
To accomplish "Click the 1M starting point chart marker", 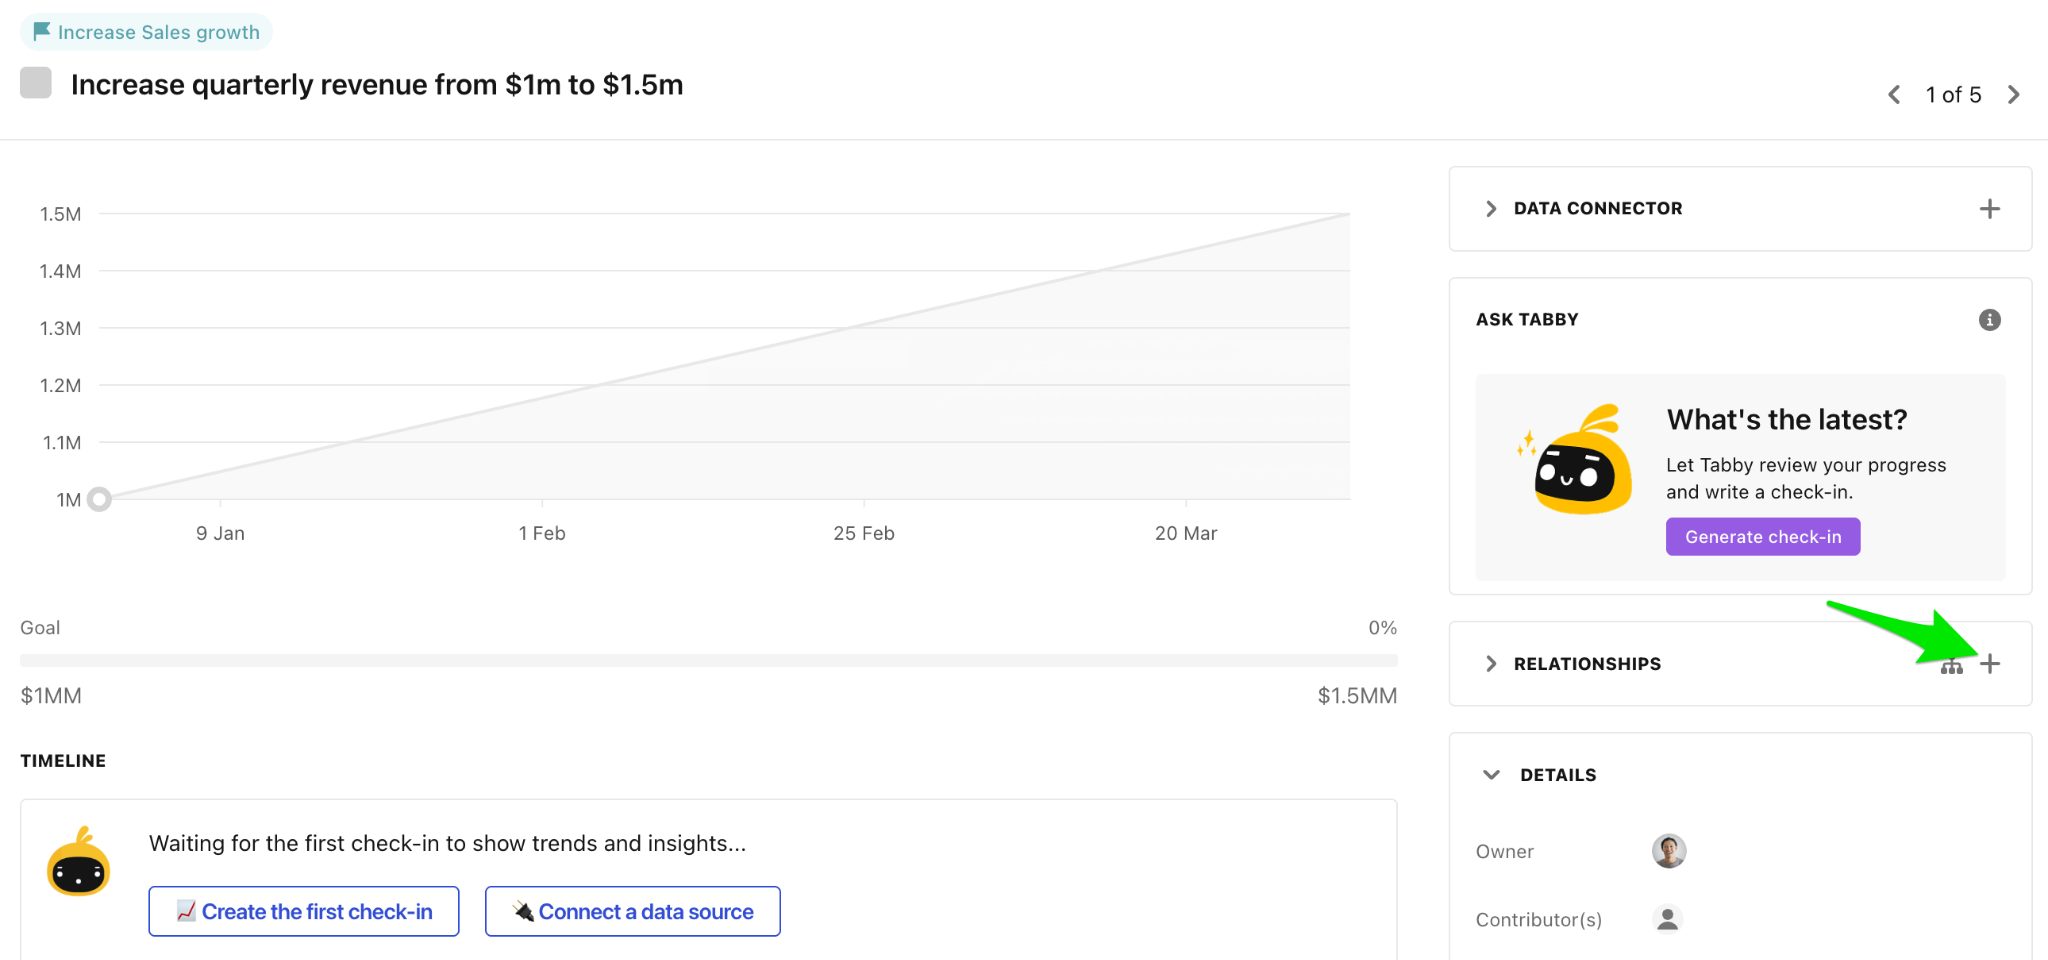I will (x=99, y=499).
